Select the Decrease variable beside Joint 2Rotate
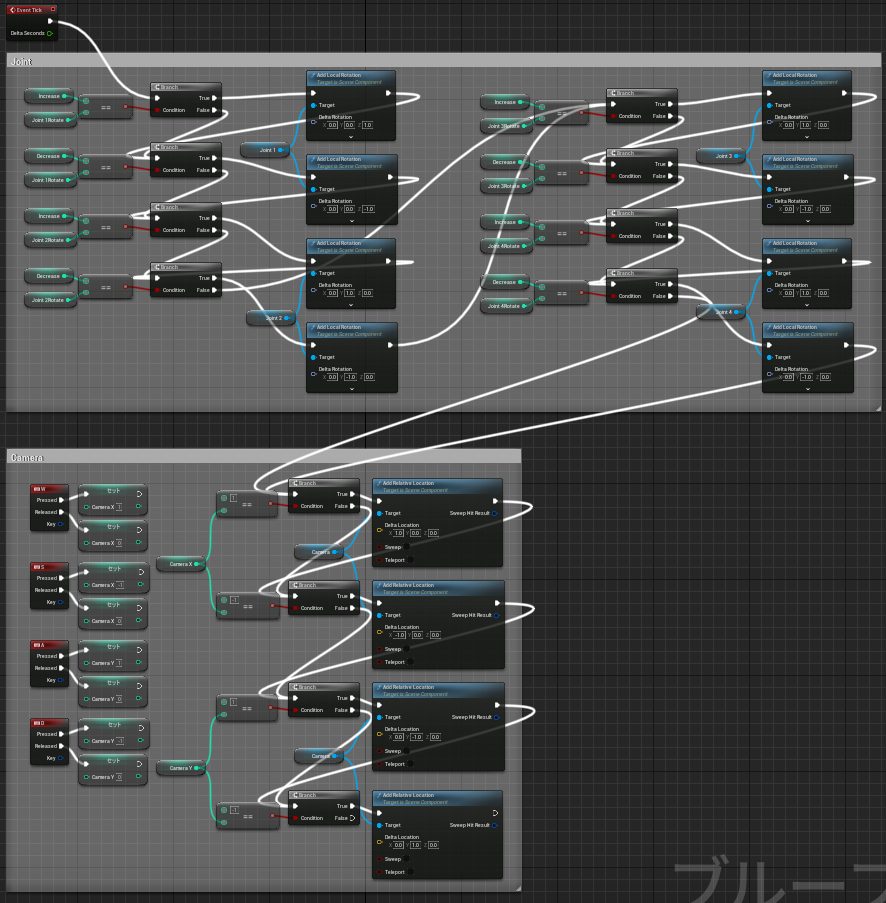The image size is (886, 903). point(48,276)
